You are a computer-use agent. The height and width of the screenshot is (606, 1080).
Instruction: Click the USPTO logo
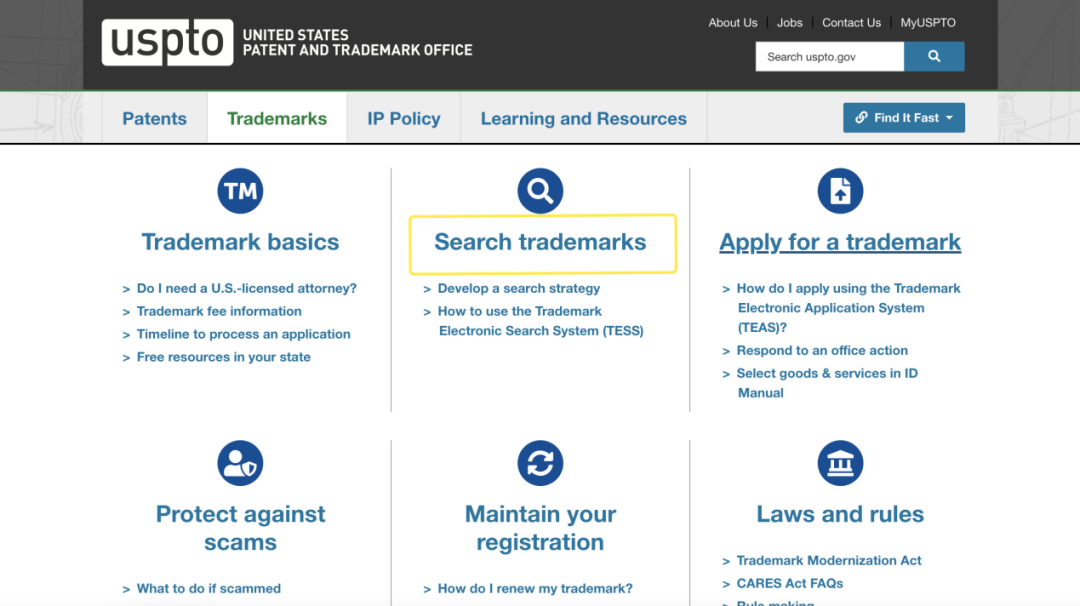pyautogui.click(x=167, y=43)
